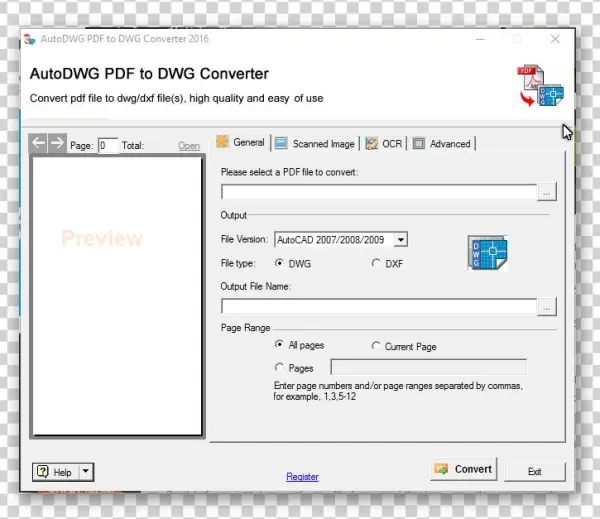
Task: Select DXF file type option
Action: tap(376, 264)
